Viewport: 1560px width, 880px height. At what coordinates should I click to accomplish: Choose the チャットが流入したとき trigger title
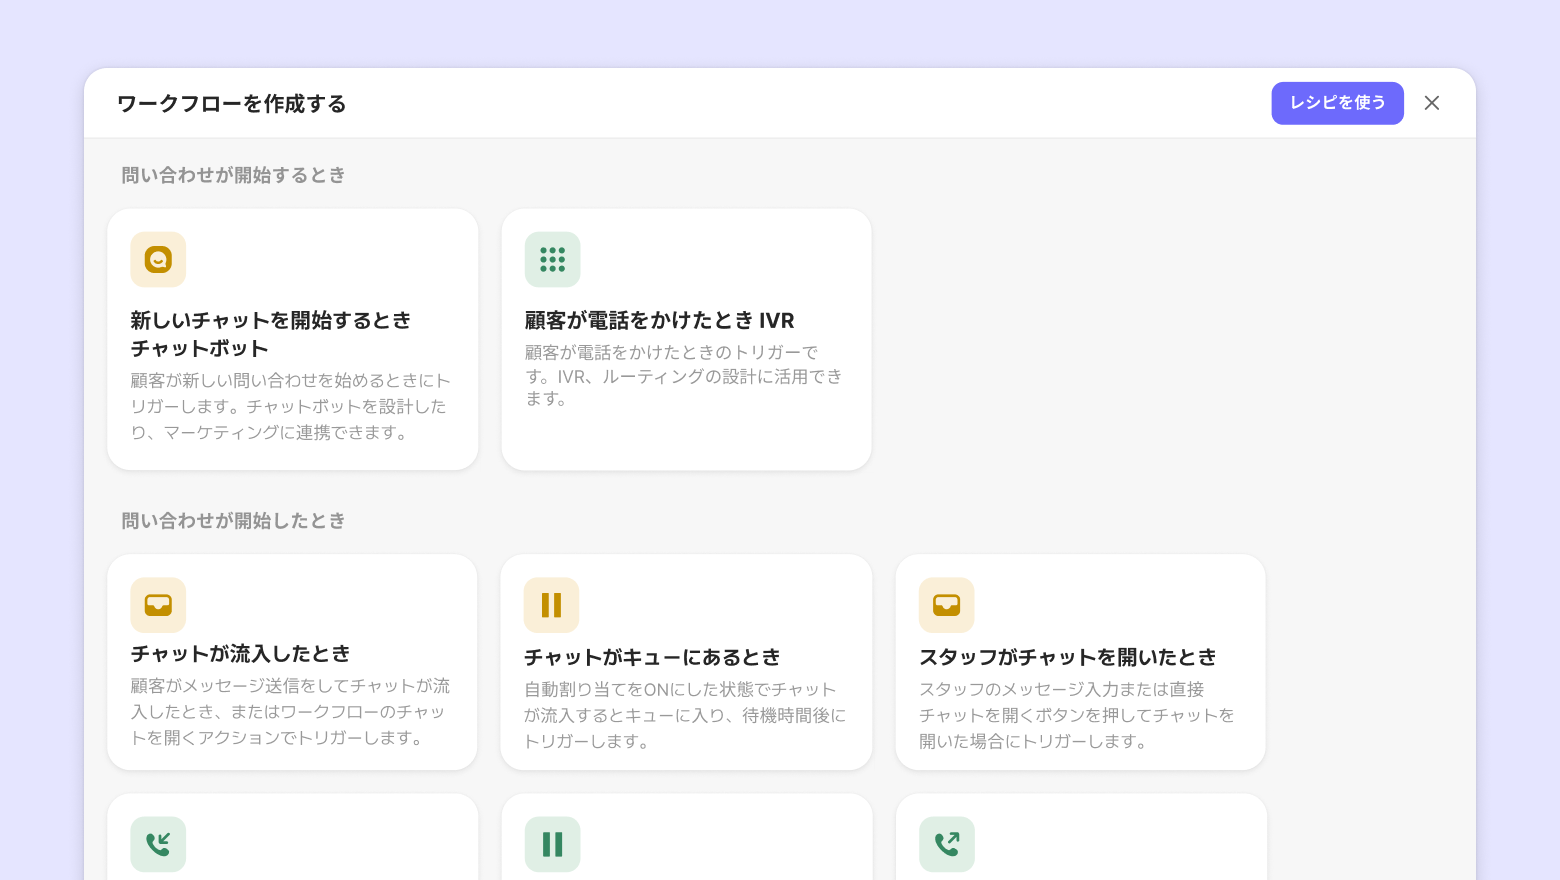pos(241,654)
